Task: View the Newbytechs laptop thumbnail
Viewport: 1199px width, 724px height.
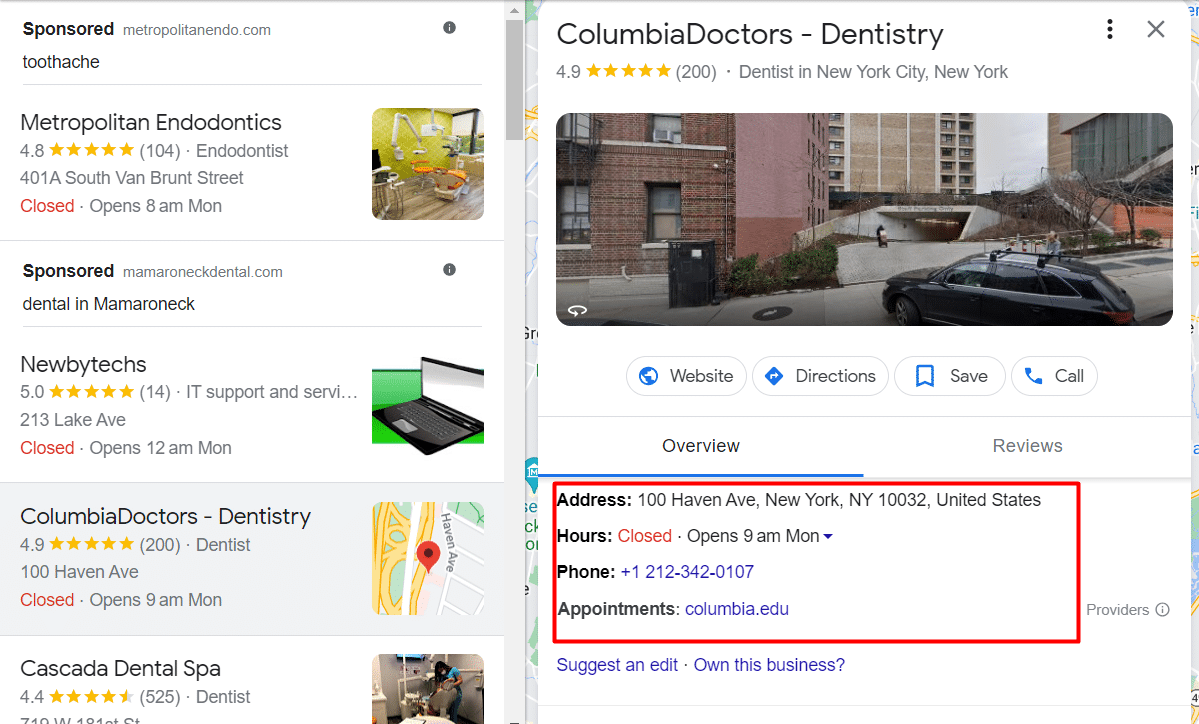Action: click(427, 405)
